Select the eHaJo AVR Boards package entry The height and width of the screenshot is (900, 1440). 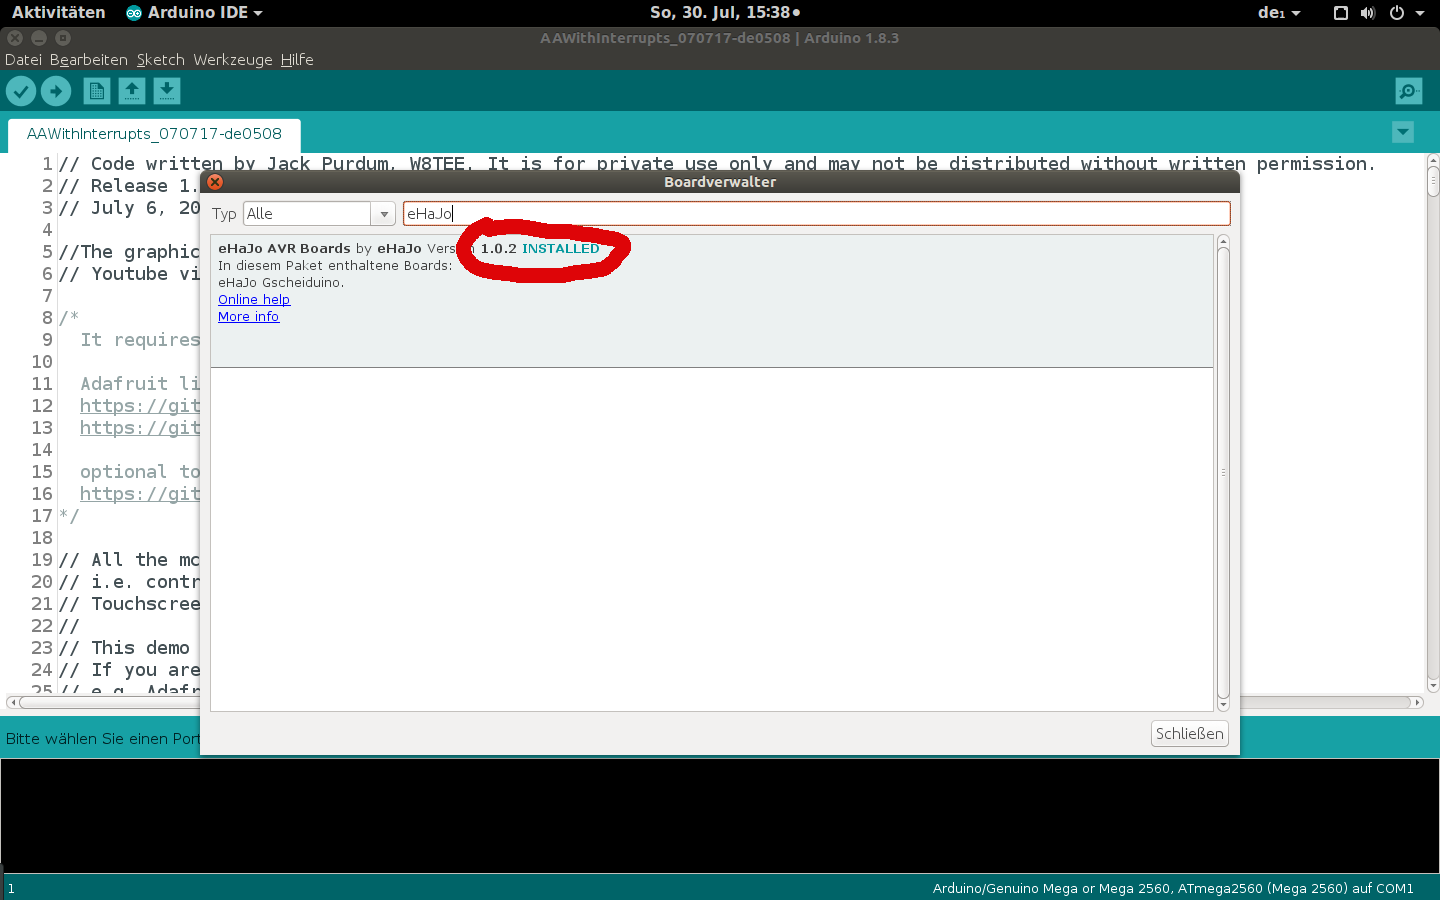click(x=712, y=301)
